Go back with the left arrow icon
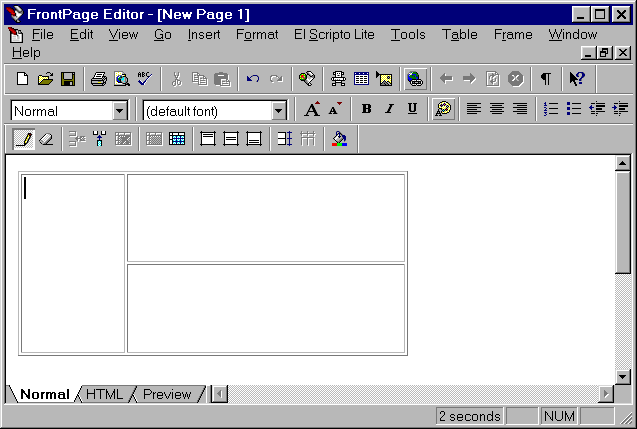637x429 pixels. coord(446,78)
